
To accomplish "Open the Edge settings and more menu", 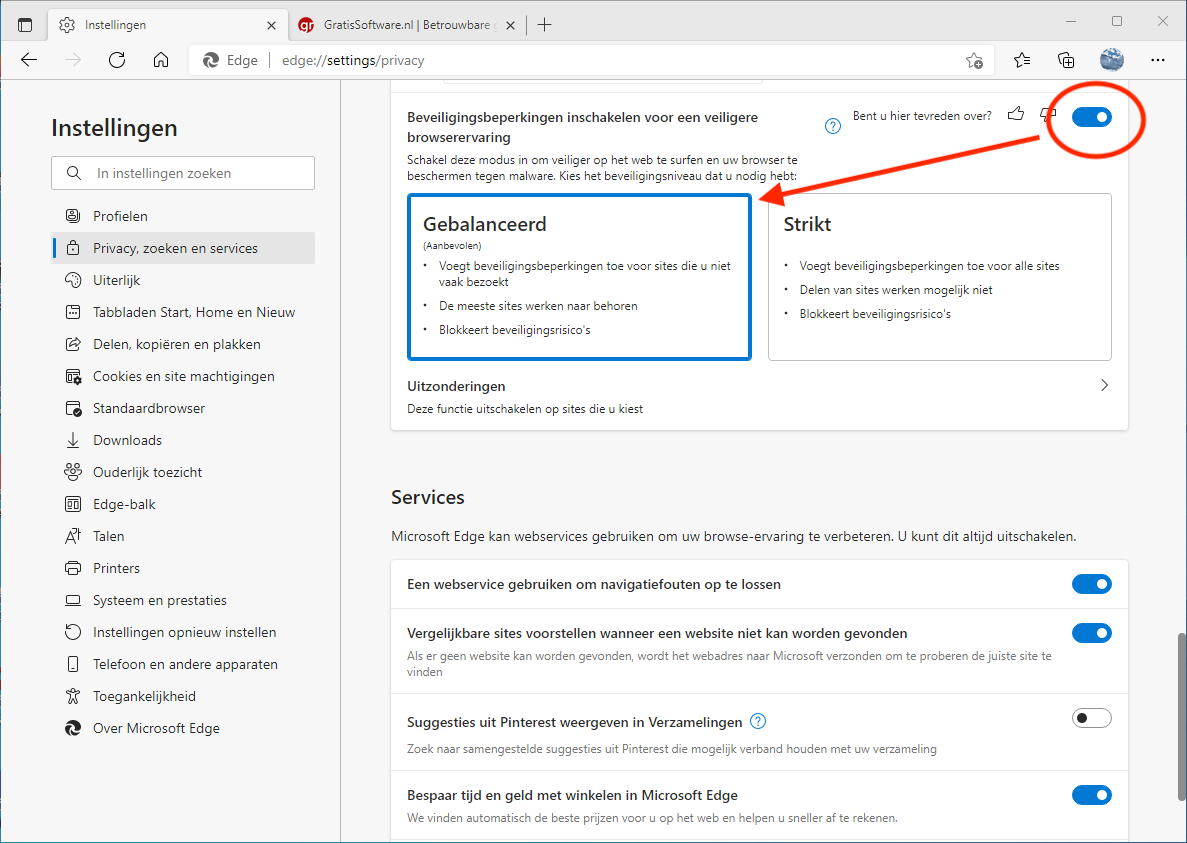I will [1157, 60].
